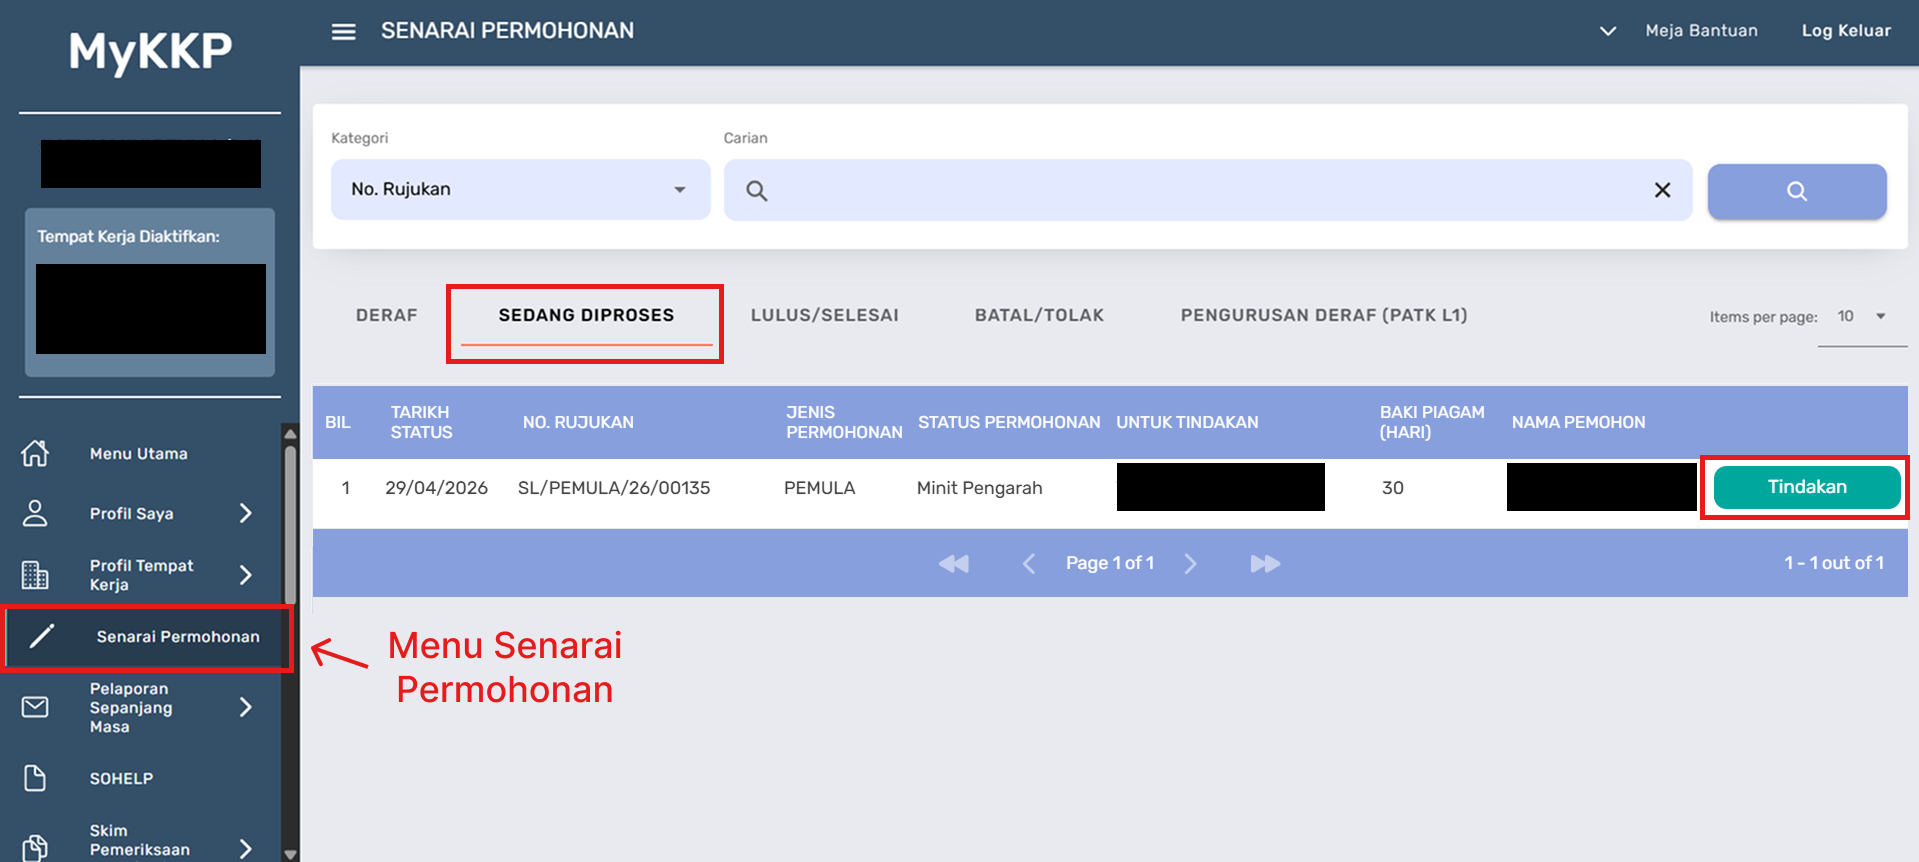The height and width of the screenshot is (862, 1919).
Task: Click the home icon for Menu Utama
Action: tap(35, 453)
